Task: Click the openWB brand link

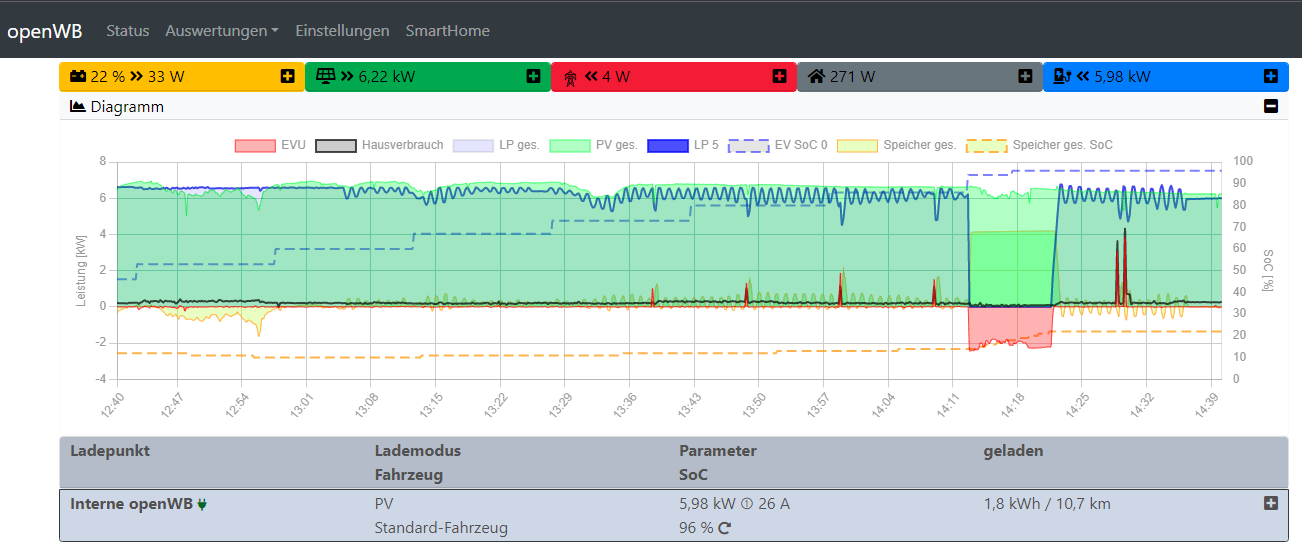Action: [x=45, y=31]
